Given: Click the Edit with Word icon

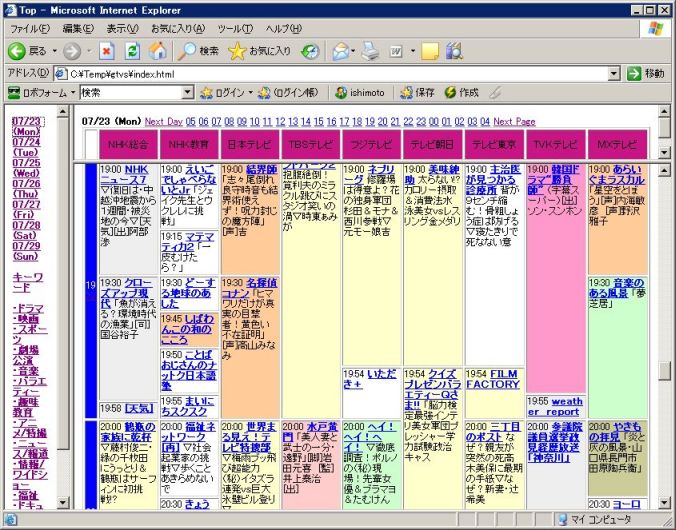Looking at the screenshot, I should pos(396,51).
